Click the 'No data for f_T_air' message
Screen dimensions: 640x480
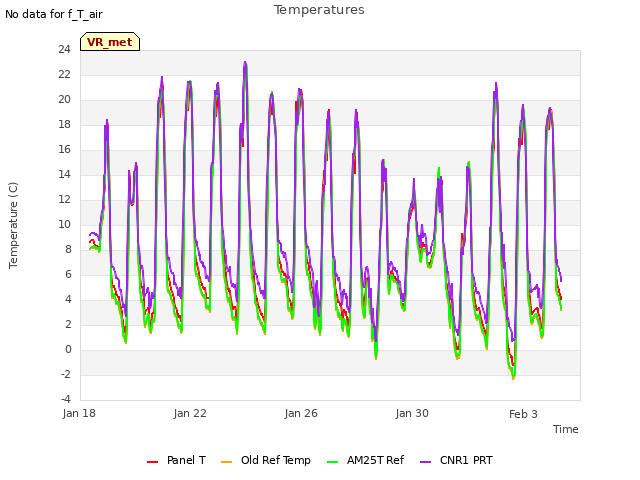point(53,14)
